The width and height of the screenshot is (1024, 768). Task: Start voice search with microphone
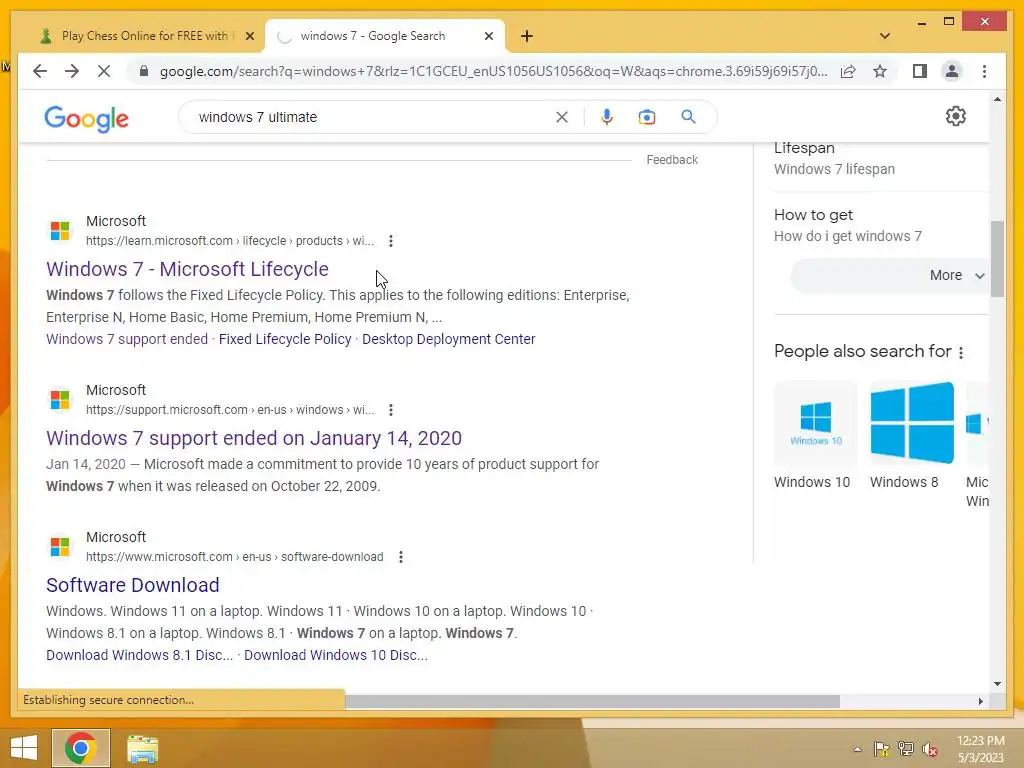click(x=607, y=117)
